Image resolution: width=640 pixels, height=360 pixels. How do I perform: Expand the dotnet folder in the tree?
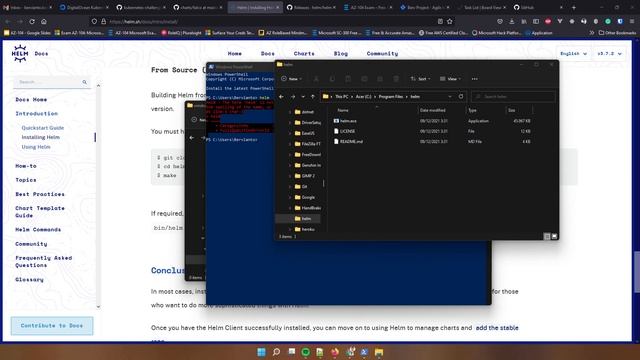click(x=290, y=112)
